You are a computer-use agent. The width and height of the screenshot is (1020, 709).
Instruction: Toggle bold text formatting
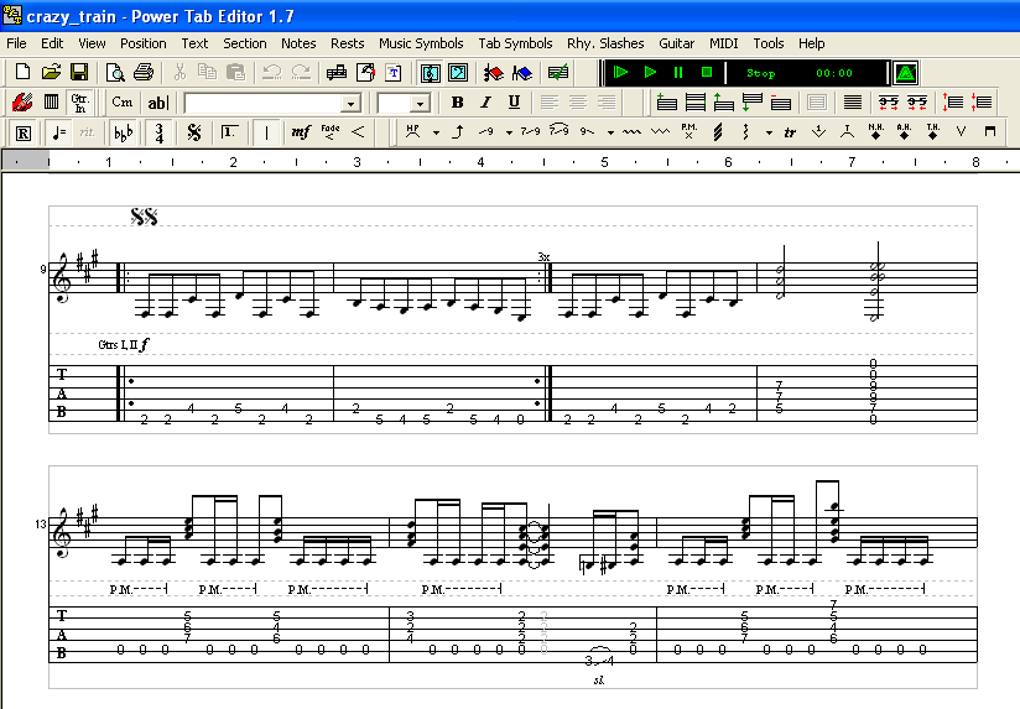(x=457, y=102)
